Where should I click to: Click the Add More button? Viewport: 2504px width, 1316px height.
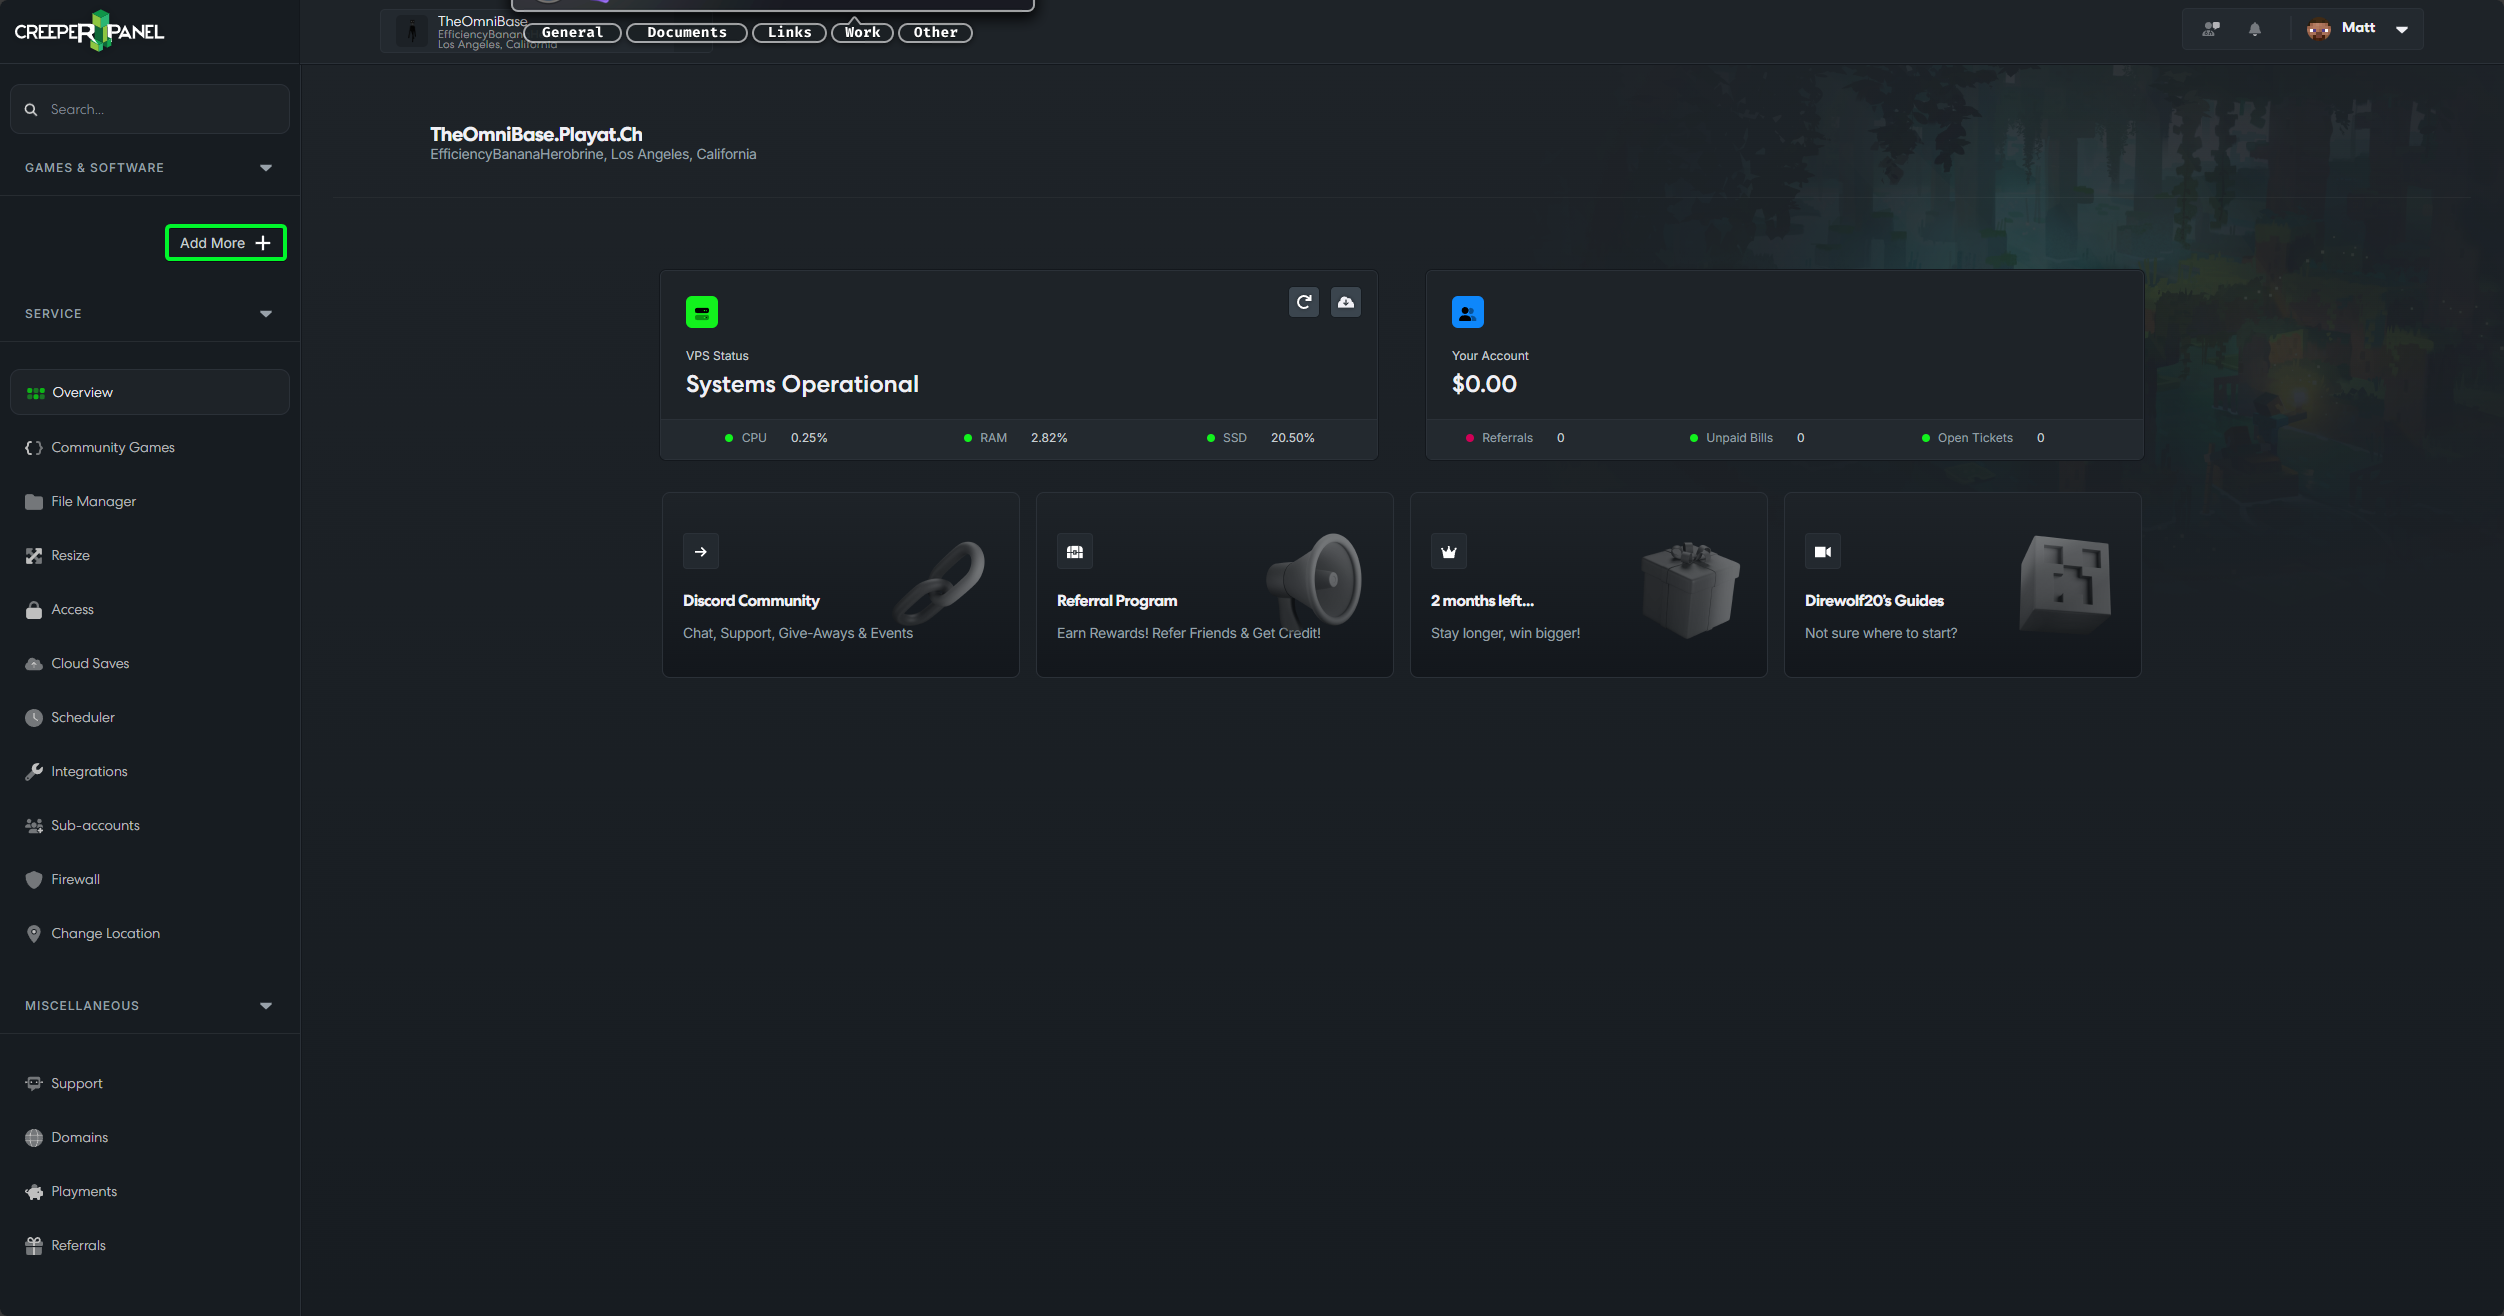[x=225, y=242]
